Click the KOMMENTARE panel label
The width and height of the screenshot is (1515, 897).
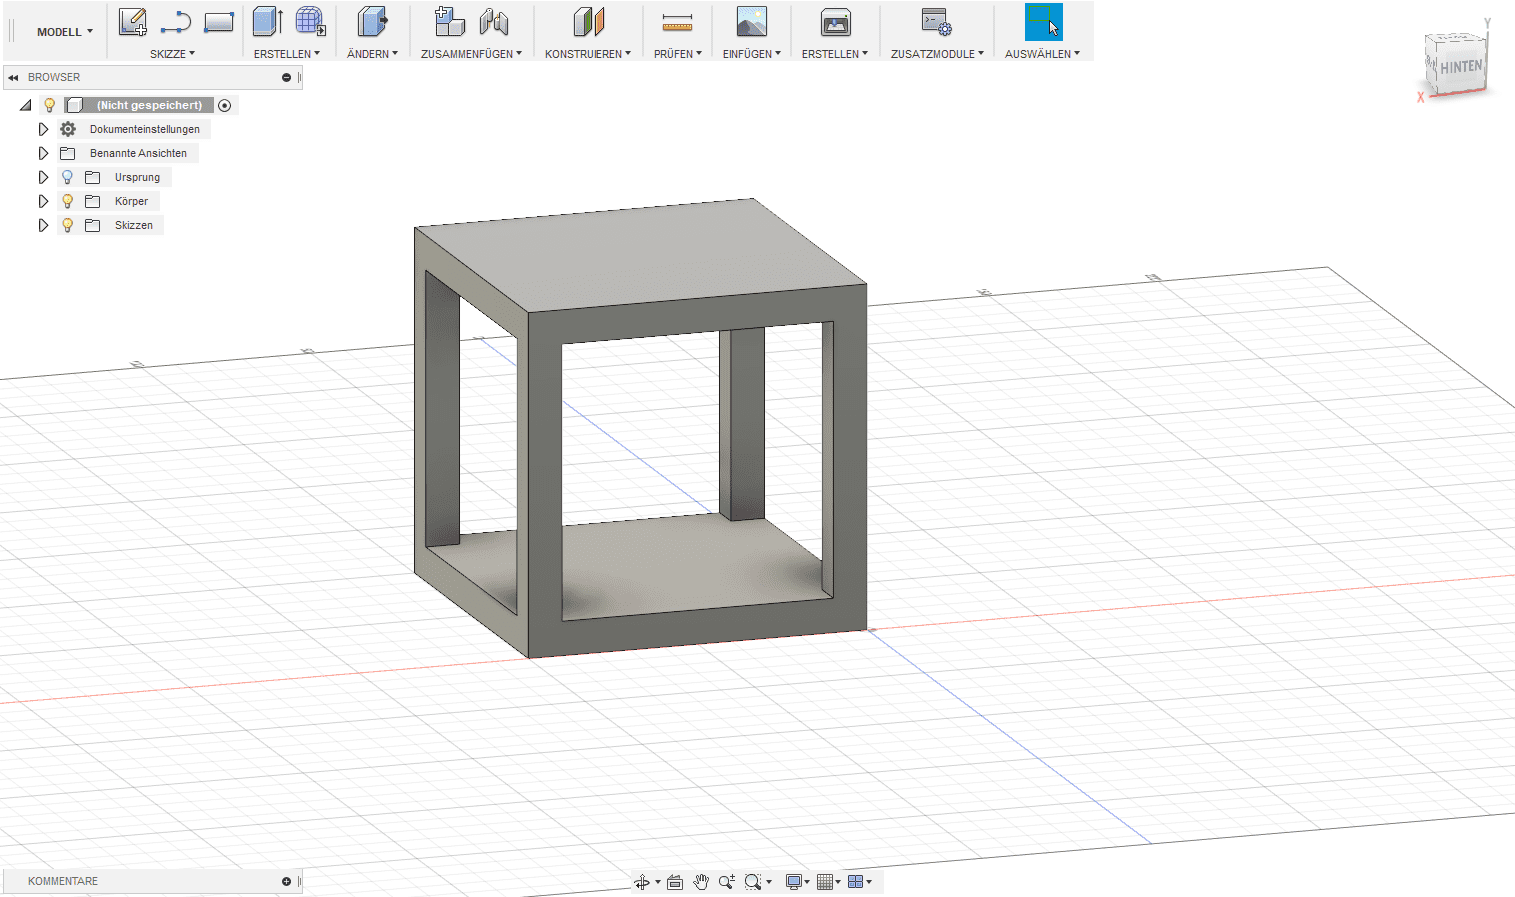63,881
